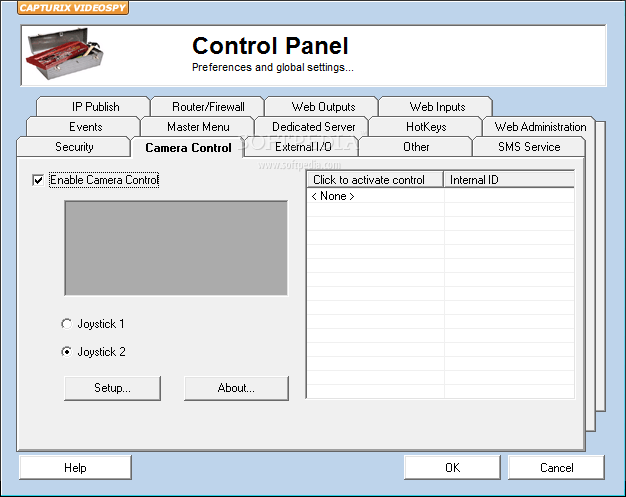Image resolution: width=626 pixels, height=497 pixels.
Task: Switch to the Master Menu tab
Action: (x=198, y=127)
